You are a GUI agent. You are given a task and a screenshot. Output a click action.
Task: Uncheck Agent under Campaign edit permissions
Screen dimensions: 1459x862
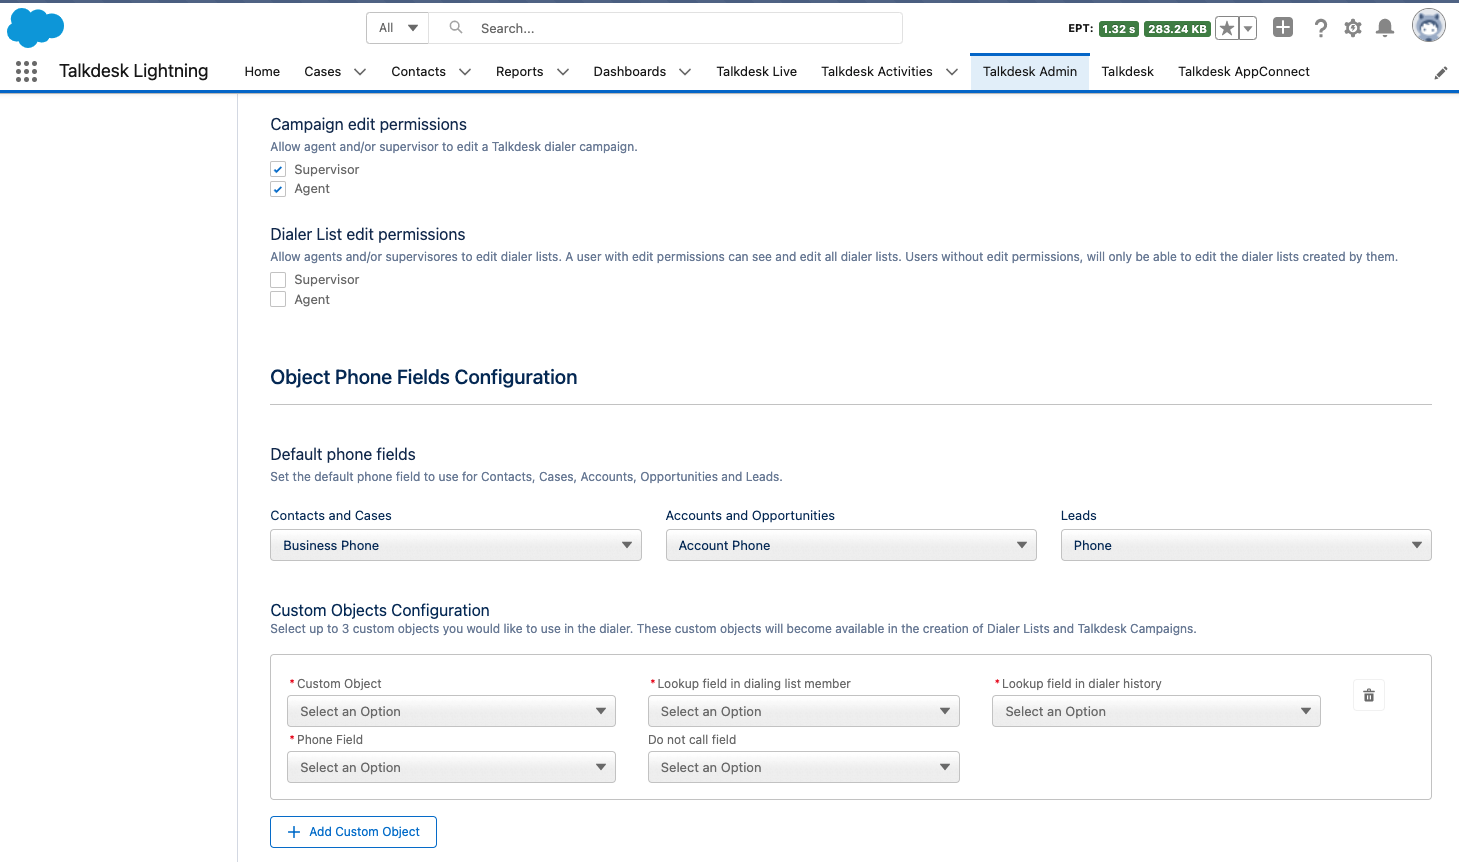click(277, 189)
